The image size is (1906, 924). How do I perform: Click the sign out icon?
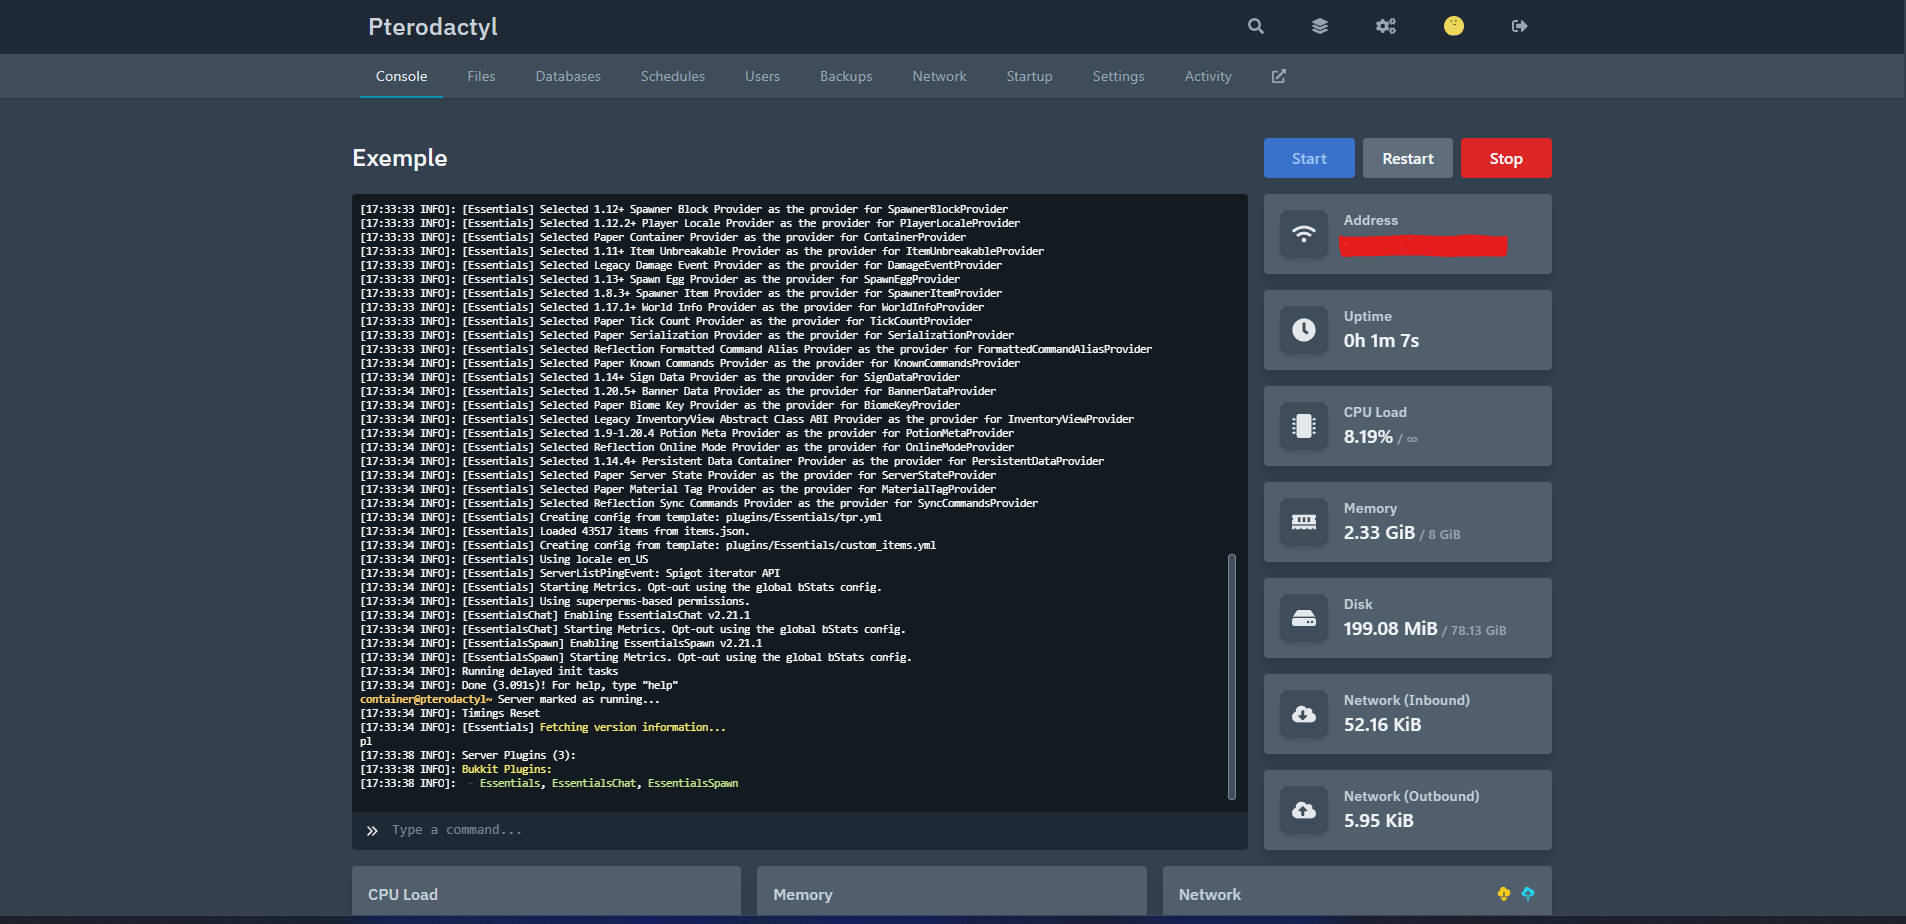pos(1520,26)
